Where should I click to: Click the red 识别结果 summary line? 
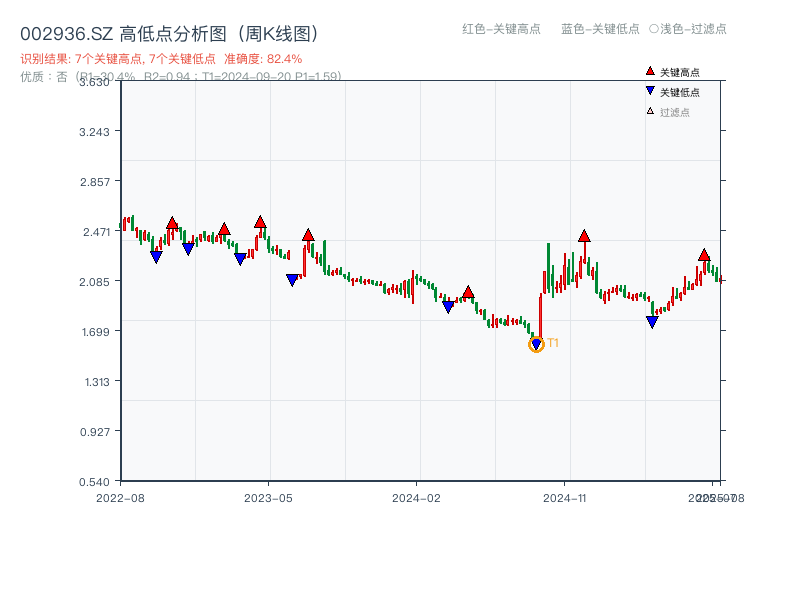tap(161, 59)
